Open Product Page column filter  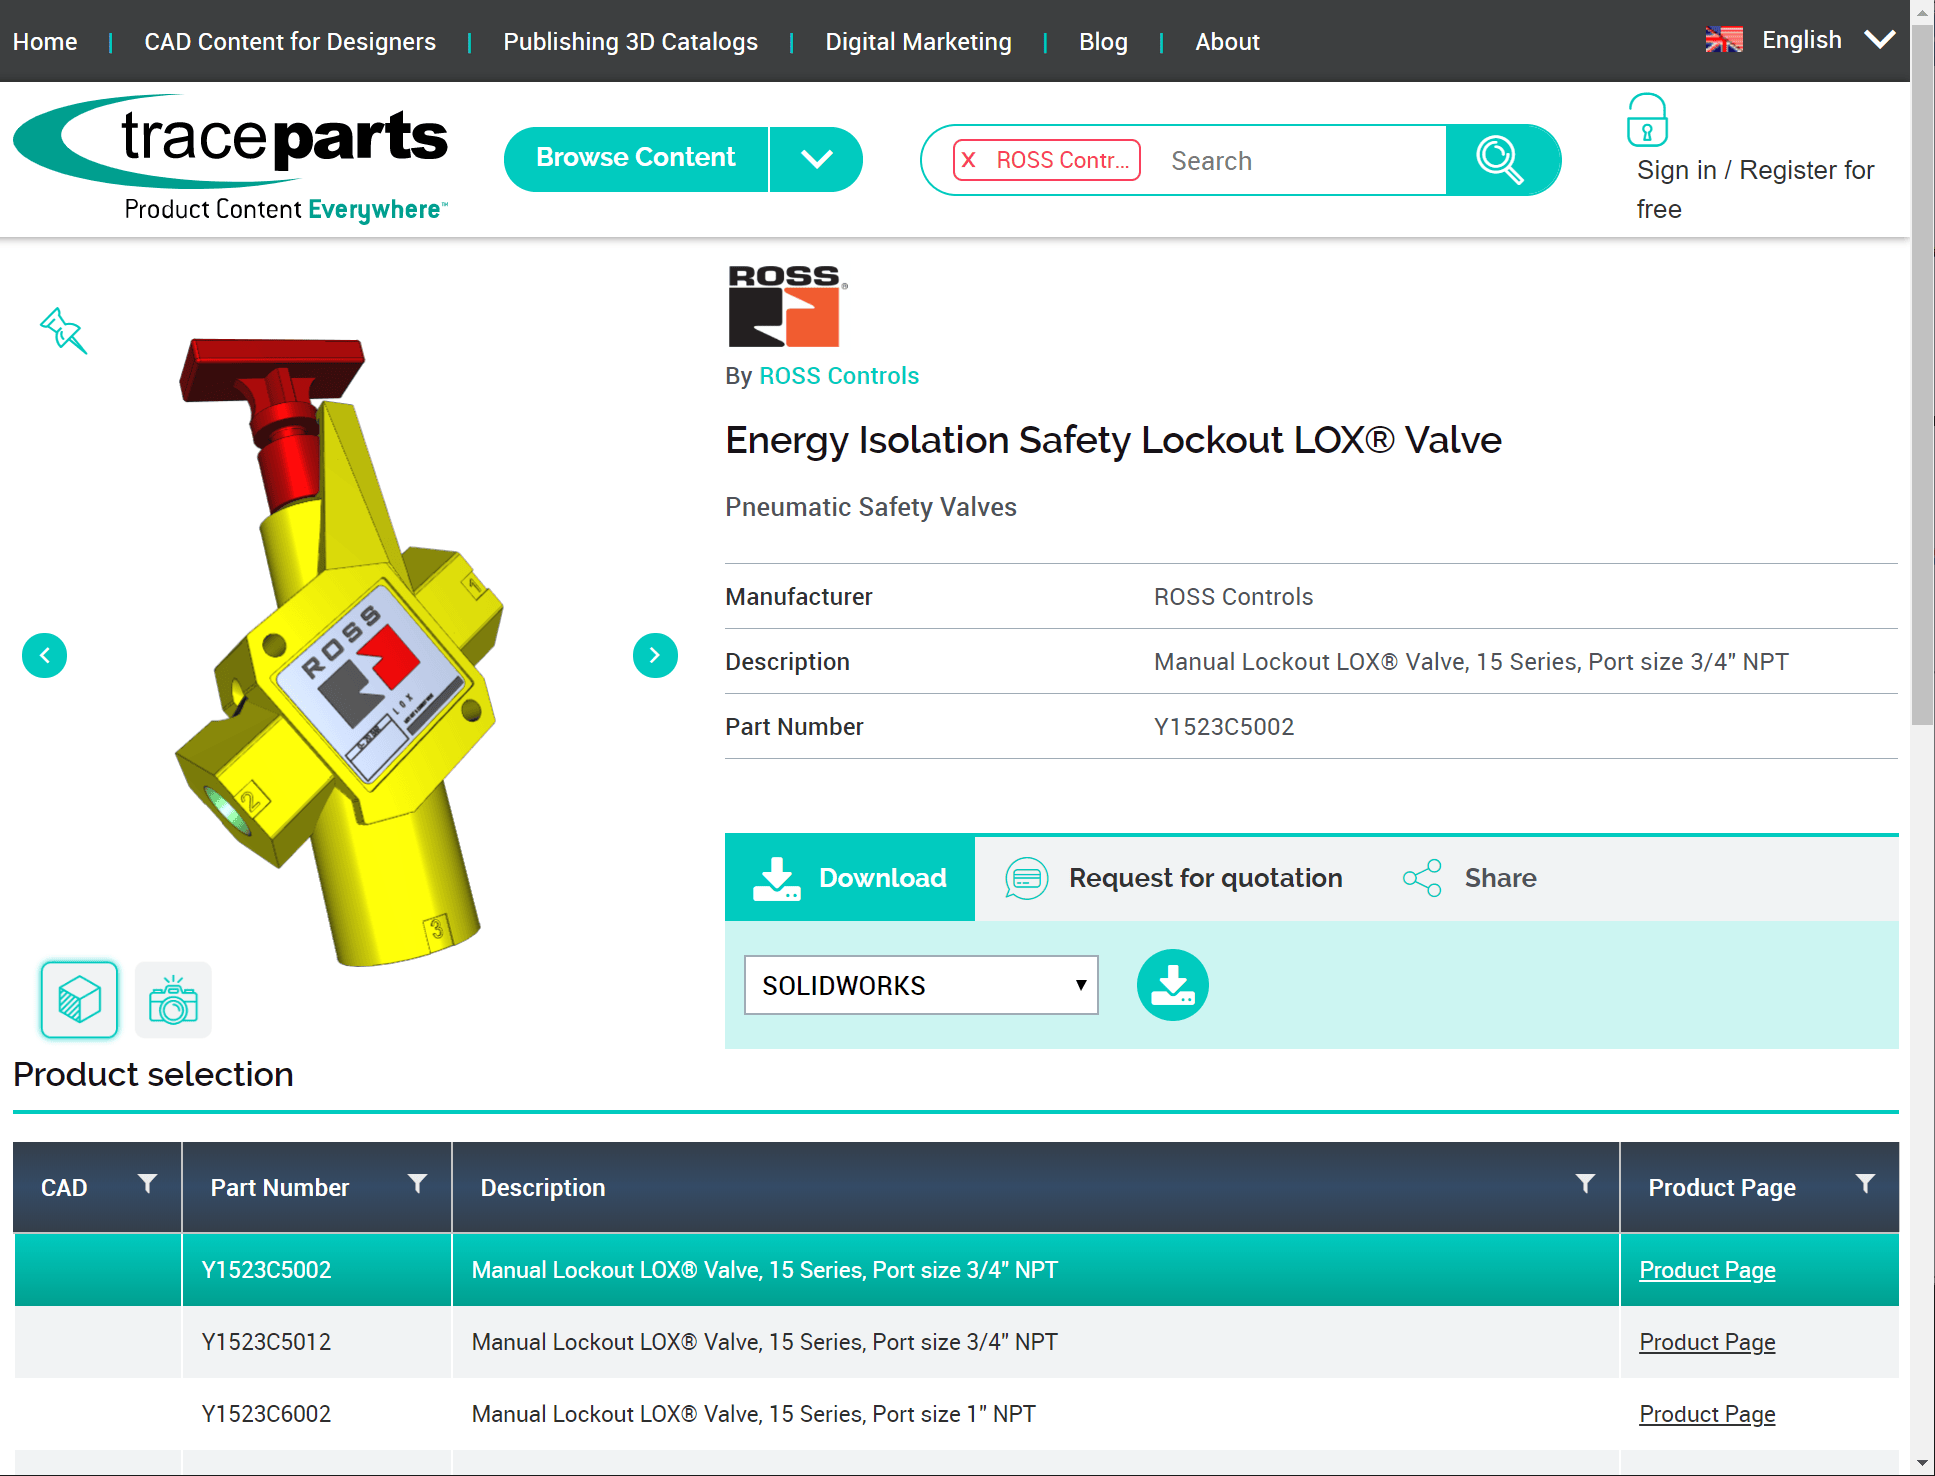[1865, 1184]
